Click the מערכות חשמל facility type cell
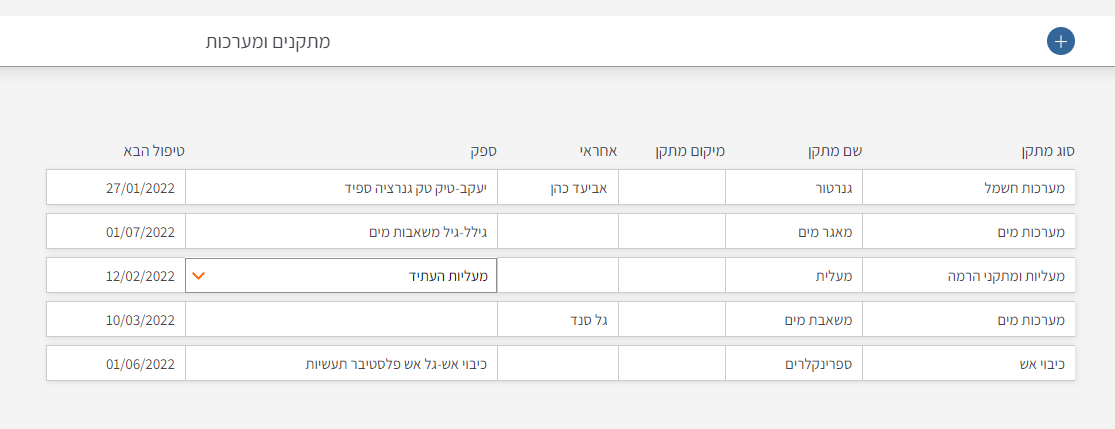Screen dimensions: 1115x429 969,187
